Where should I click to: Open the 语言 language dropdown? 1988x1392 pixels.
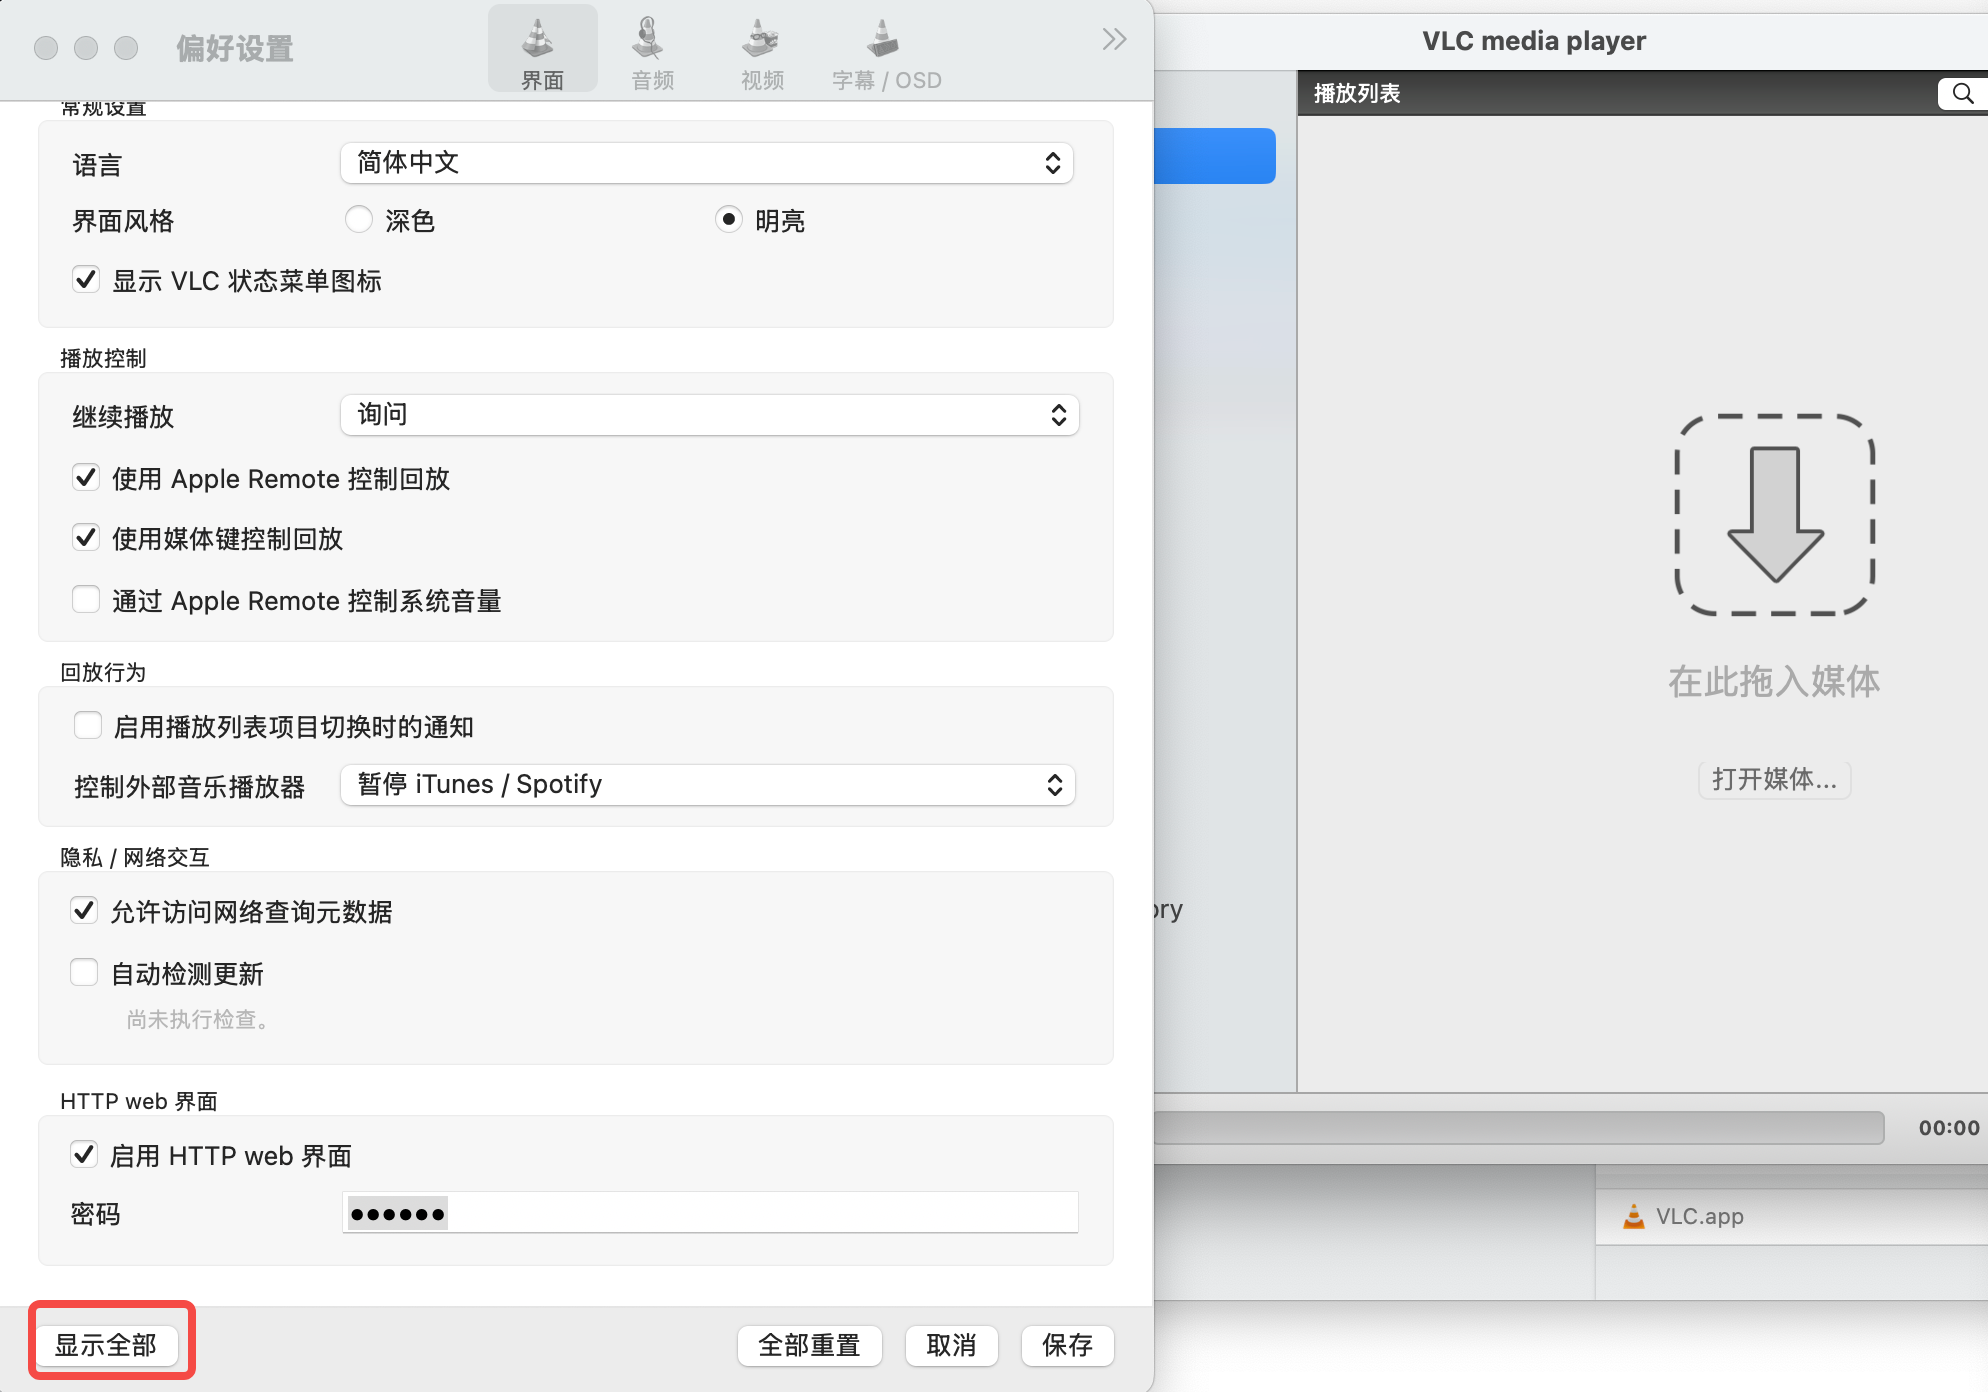[706, 163]
